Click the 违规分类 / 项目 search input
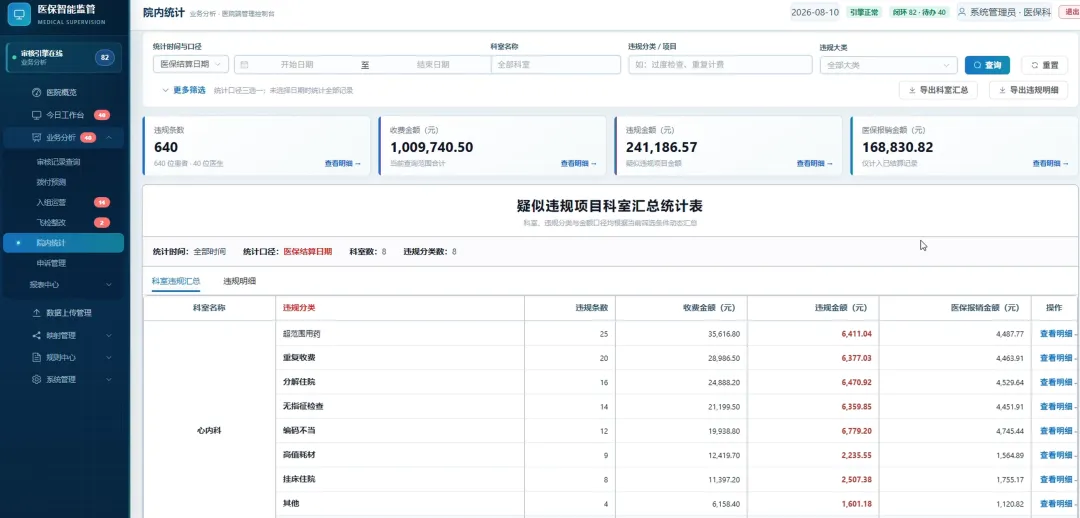This screenshot has height=518, width=1080. 720,65
